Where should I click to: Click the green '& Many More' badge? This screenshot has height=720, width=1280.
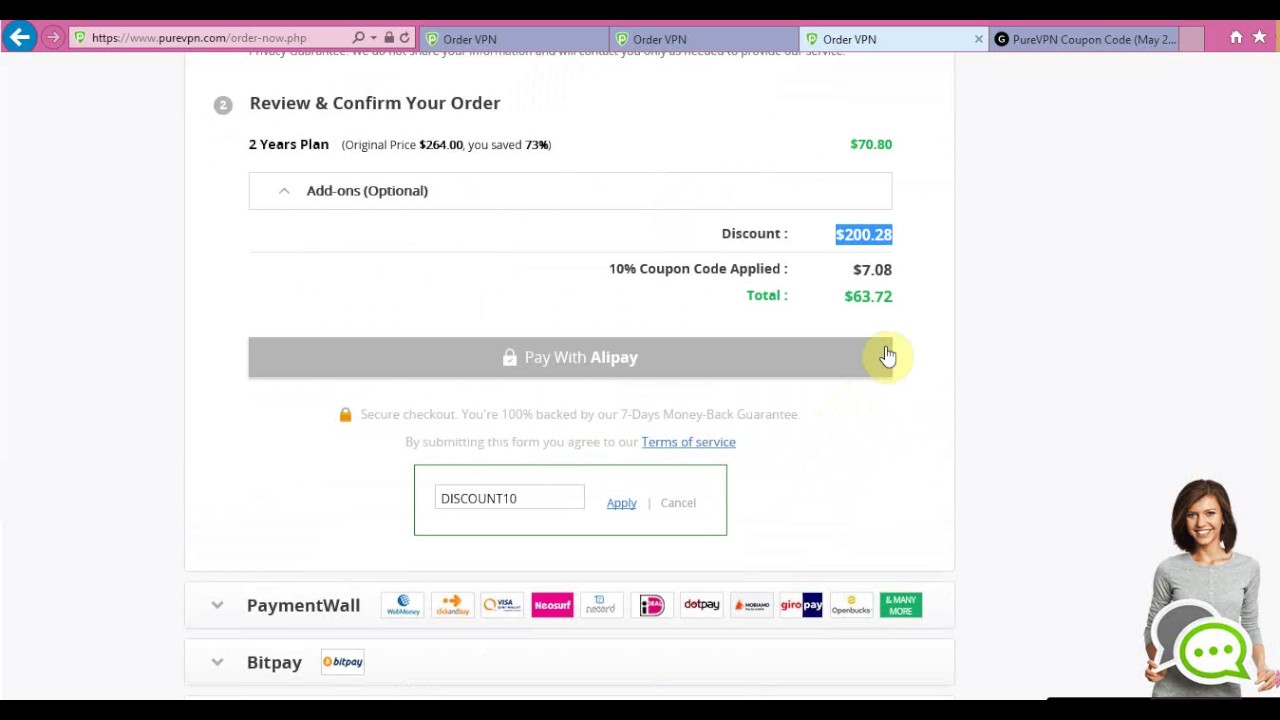[901, 605]
